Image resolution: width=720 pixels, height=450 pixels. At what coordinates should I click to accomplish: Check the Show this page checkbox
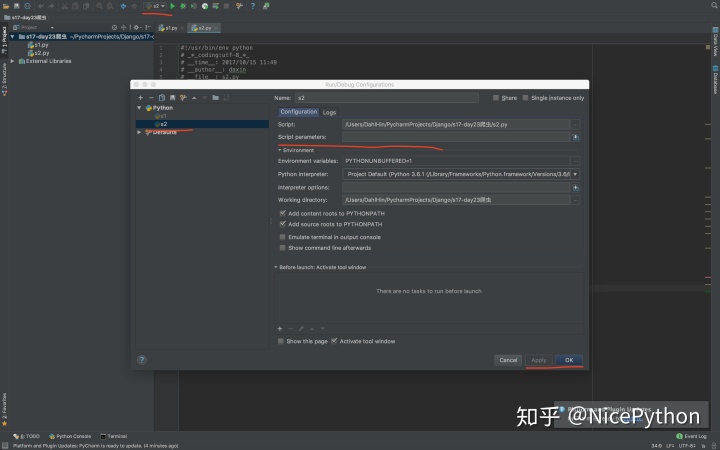[x=281, y=341]
